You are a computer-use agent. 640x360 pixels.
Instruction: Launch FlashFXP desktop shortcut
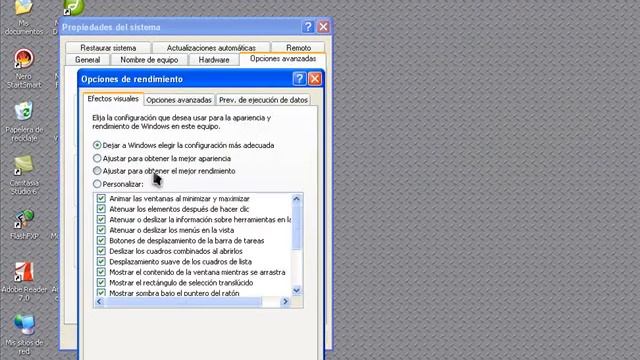click(x=24, y=224)
